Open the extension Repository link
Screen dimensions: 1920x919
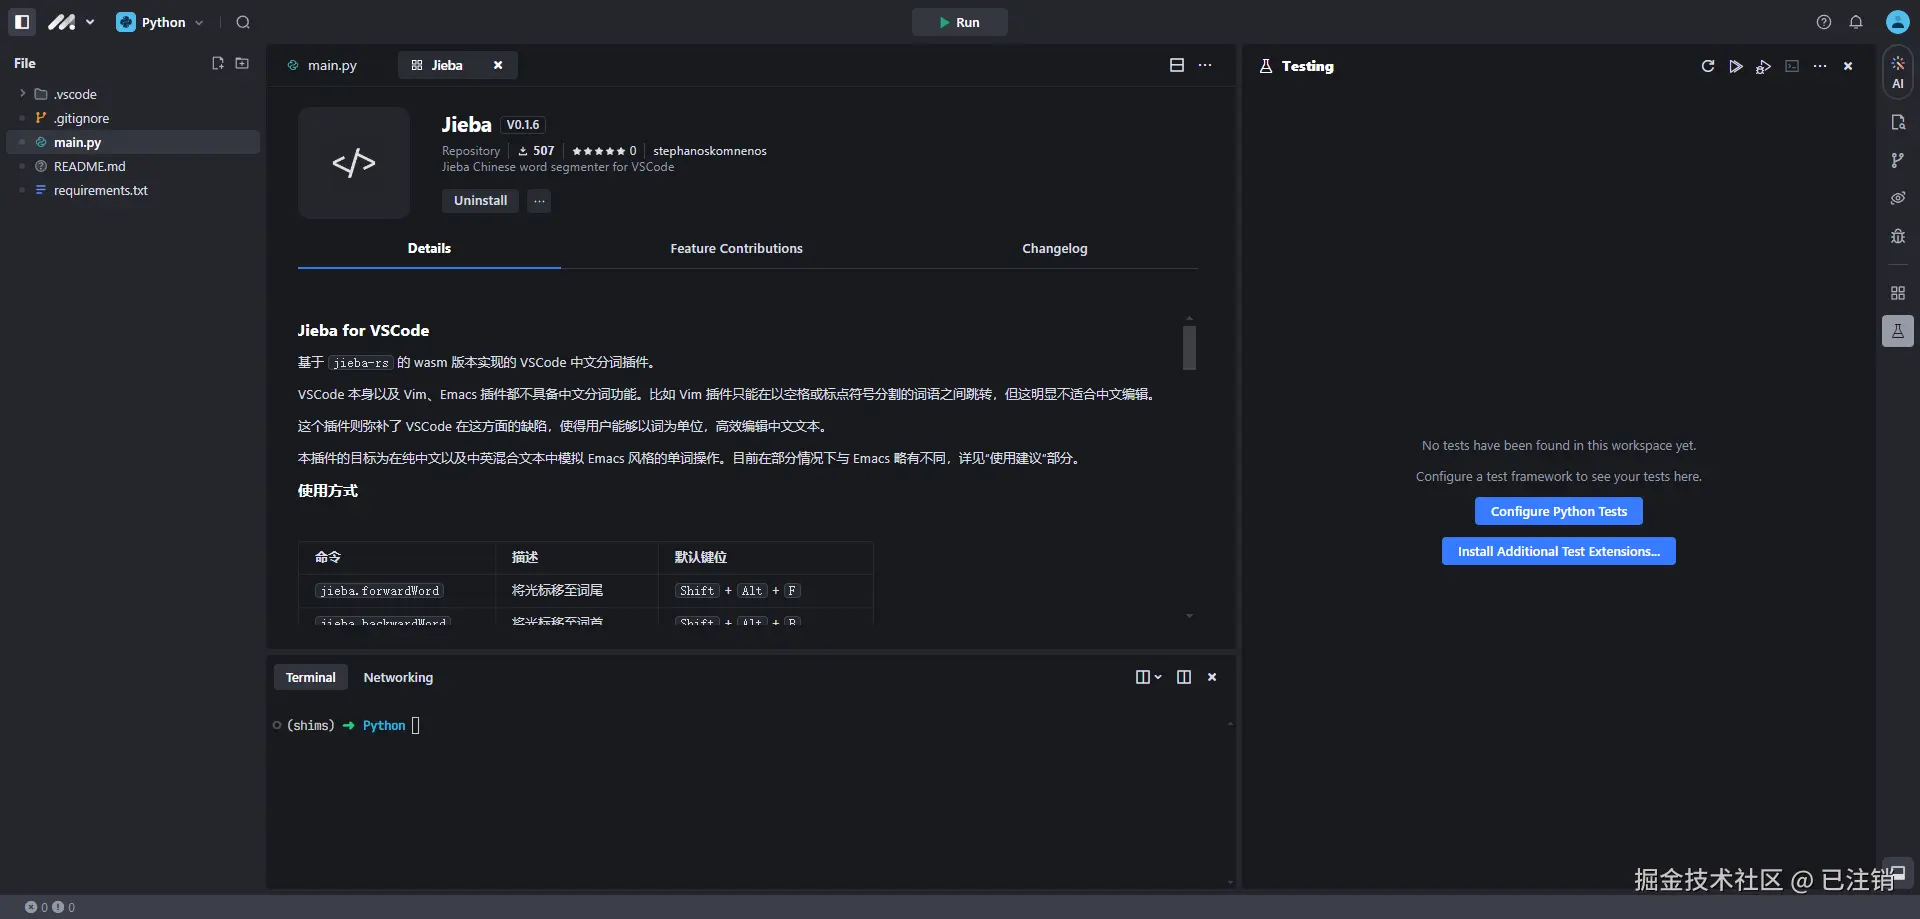[471, 151]
